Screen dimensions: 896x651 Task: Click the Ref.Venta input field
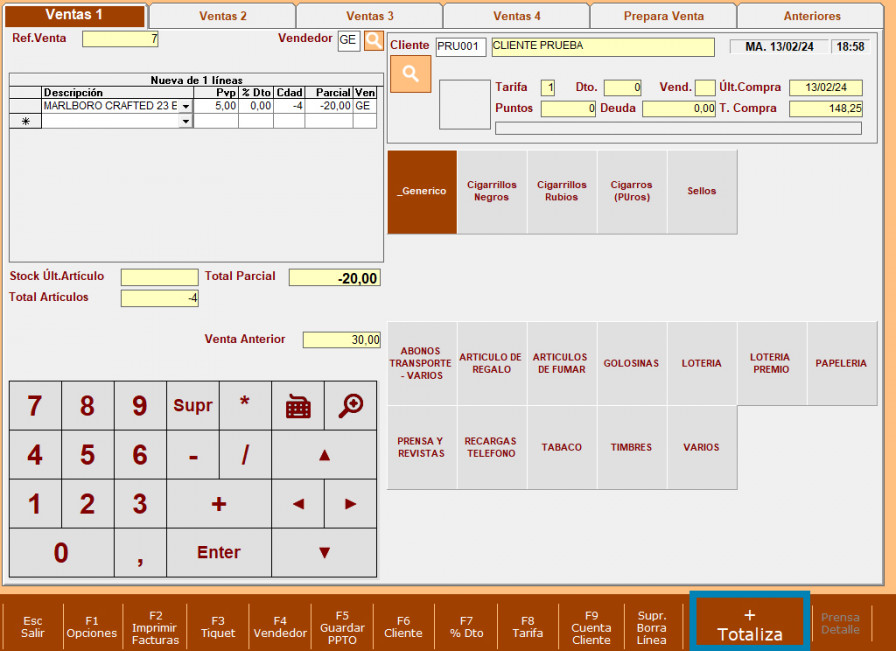[x=120, y=39]
